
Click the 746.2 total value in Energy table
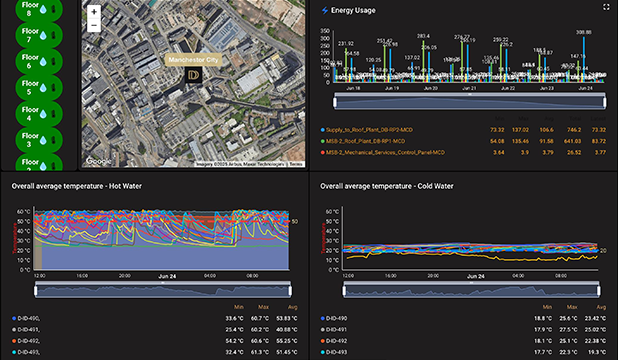(574, 130)
